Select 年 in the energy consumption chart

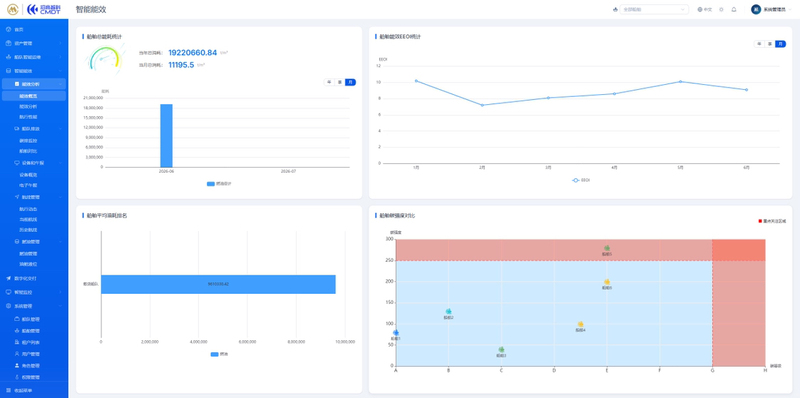(x=329, y=82)
